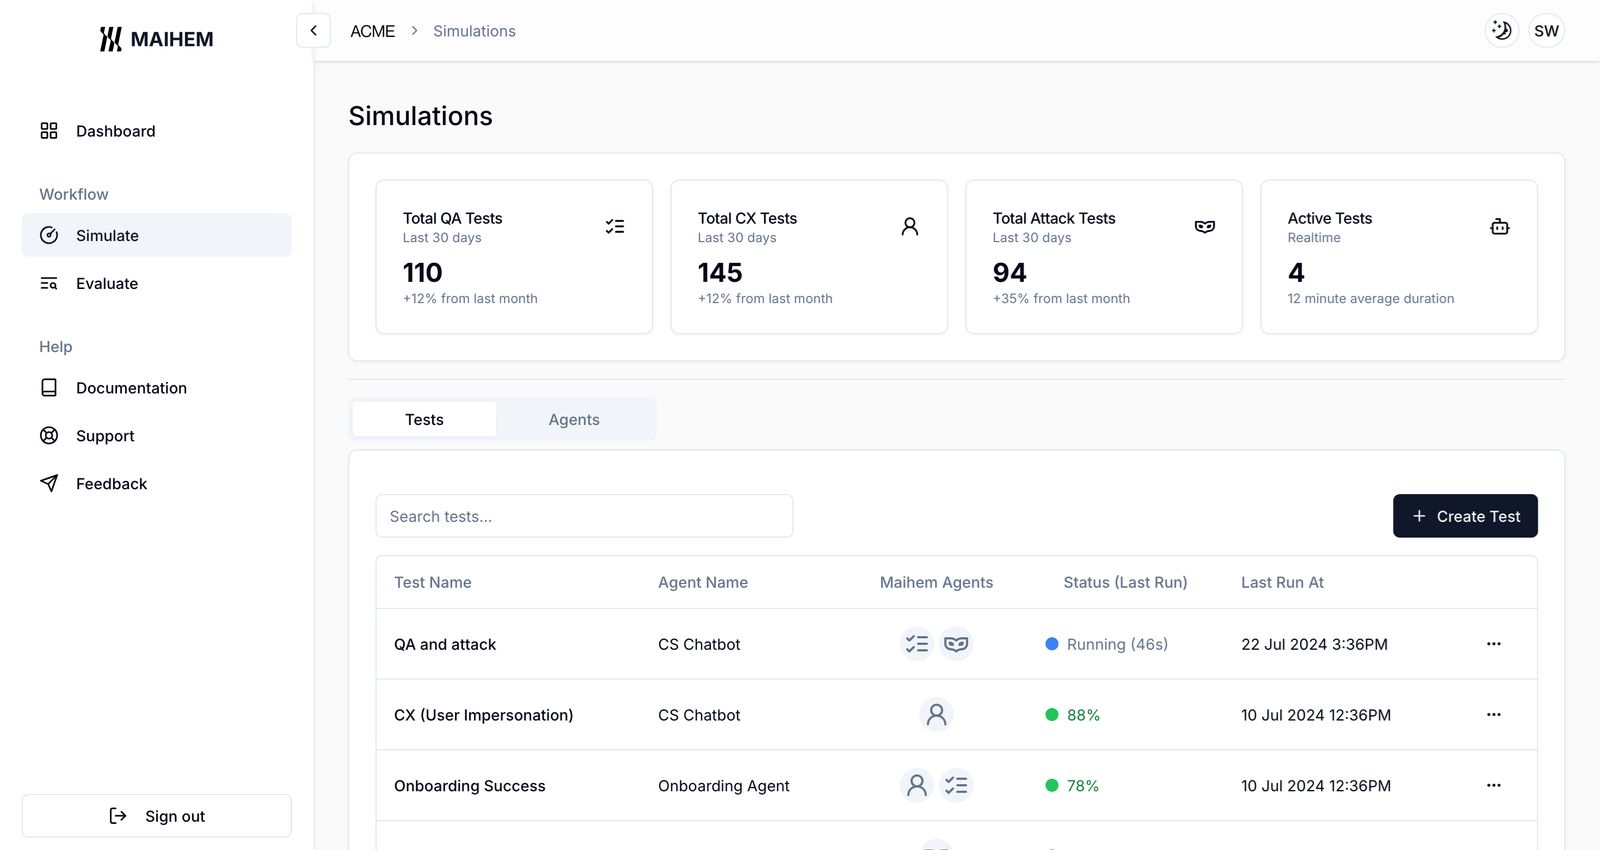Open Support in the sidebar
This screenshot has width=1600, height=850.
coord(157,435)
